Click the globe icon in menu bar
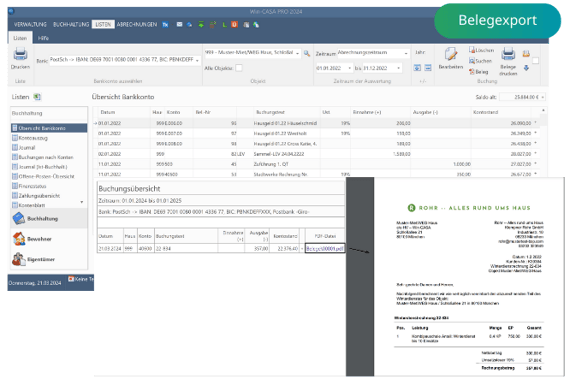570x385 pixels. (x=256, y=25)
